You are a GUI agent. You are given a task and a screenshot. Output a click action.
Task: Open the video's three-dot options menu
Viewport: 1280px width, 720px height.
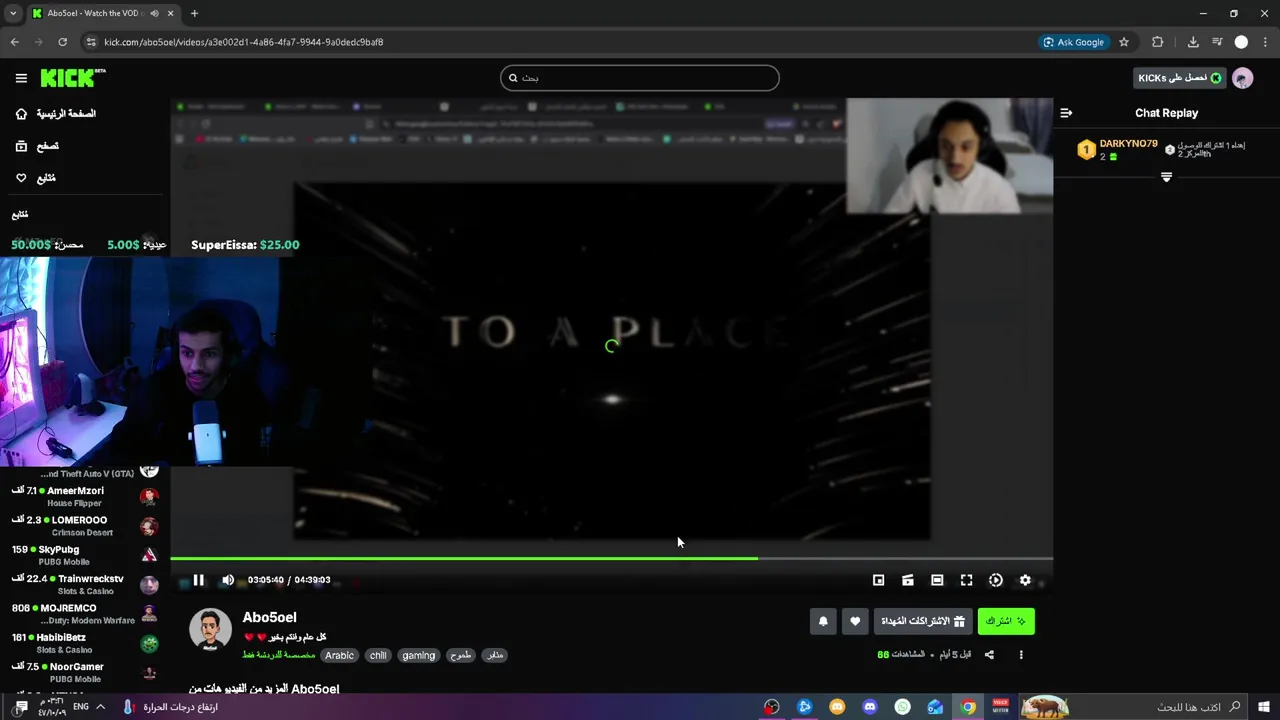point(1021,655)
